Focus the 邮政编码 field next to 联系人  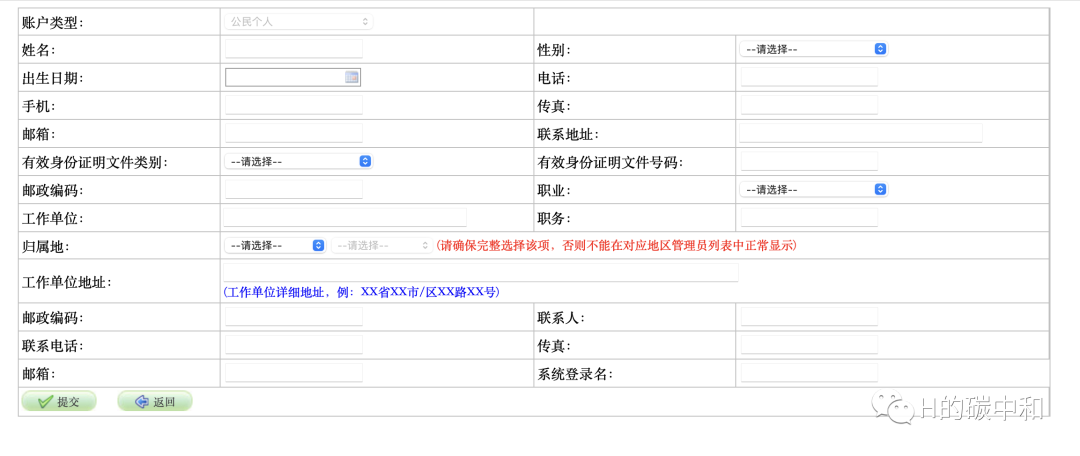(293, 317)
